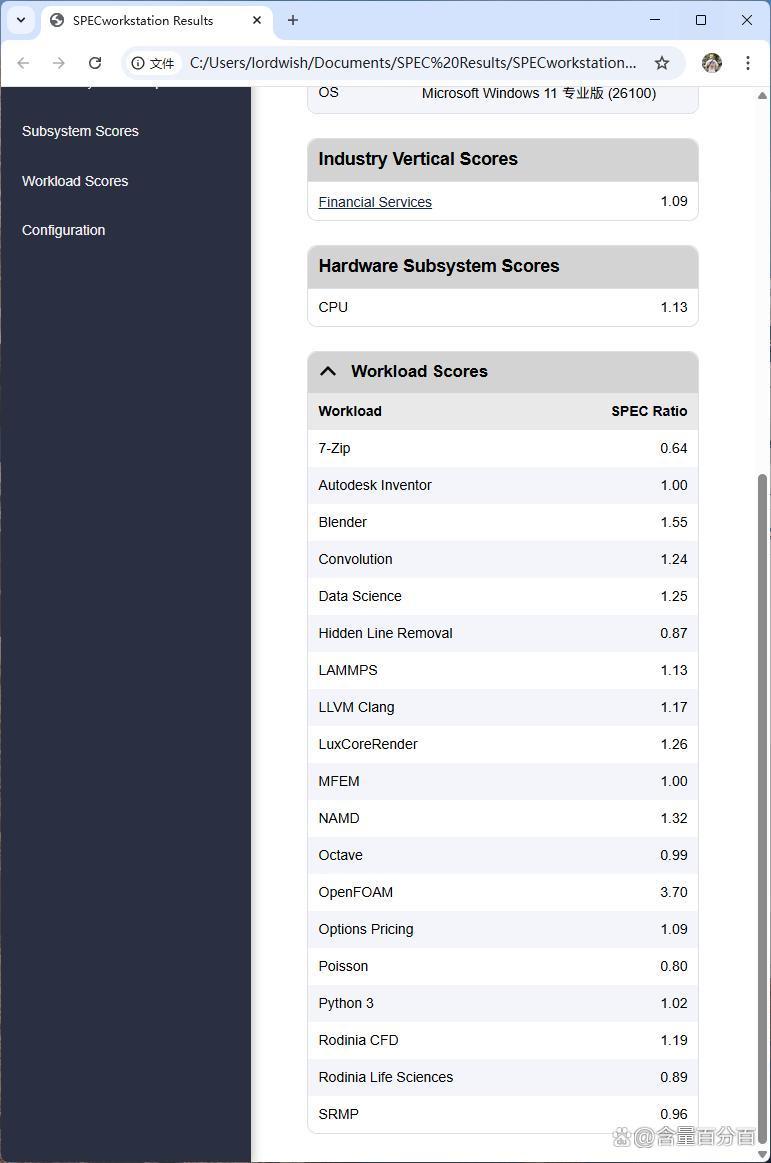Click the SPEC Ratio column header
Image resolution: width=771 pixels, height=1163 pixels.
(x=649, y=411)
